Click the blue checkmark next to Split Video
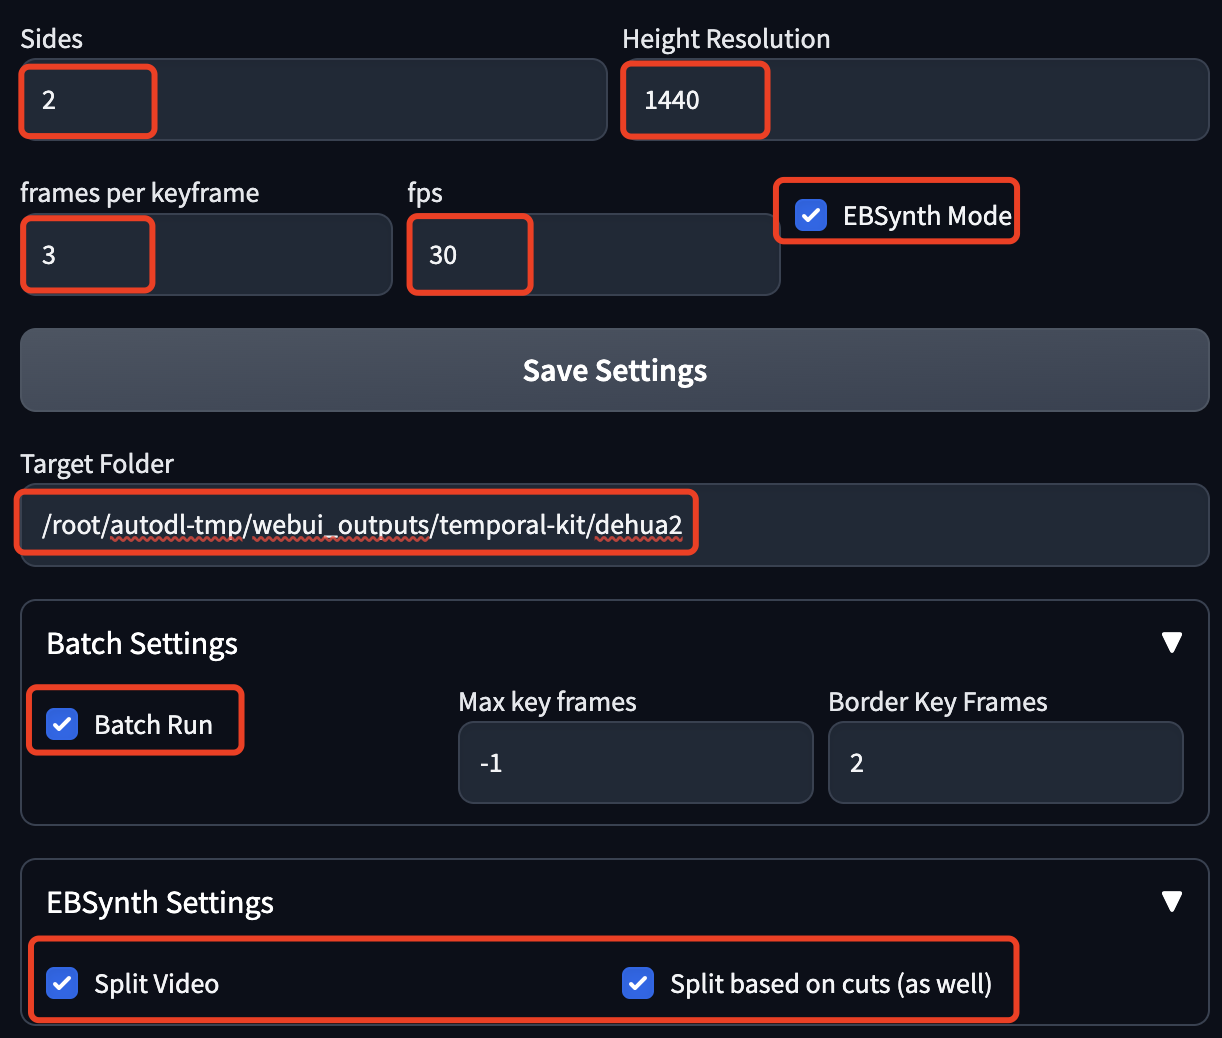This screenshot has height=1038, width=1222. (x=62, y=983)
